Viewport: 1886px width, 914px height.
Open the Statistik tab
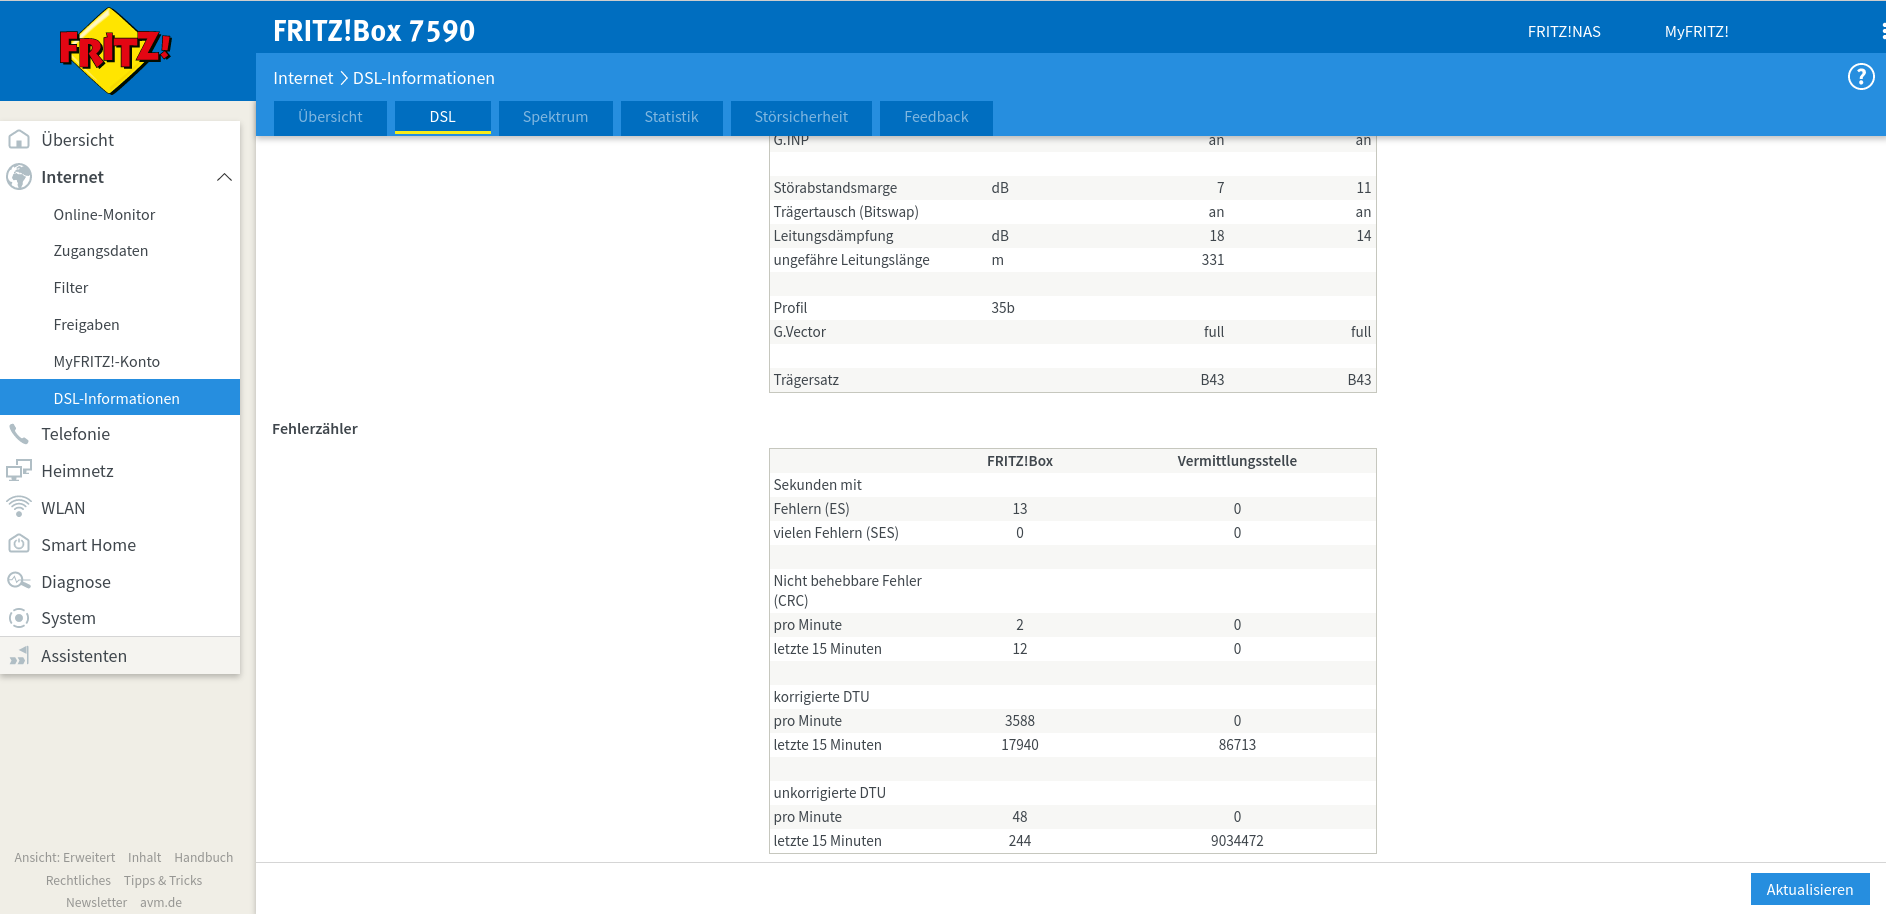tap(671, 117)
